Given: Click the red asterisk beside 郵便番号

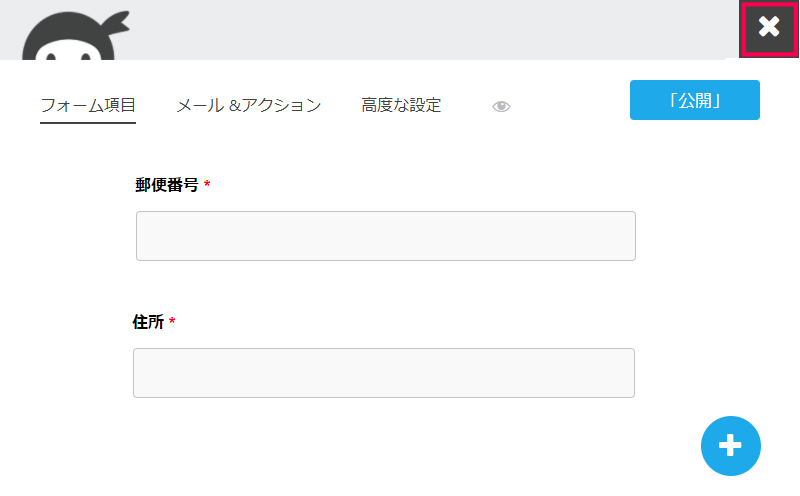Looking at the screenshot, I should click(x=207, y=184).
